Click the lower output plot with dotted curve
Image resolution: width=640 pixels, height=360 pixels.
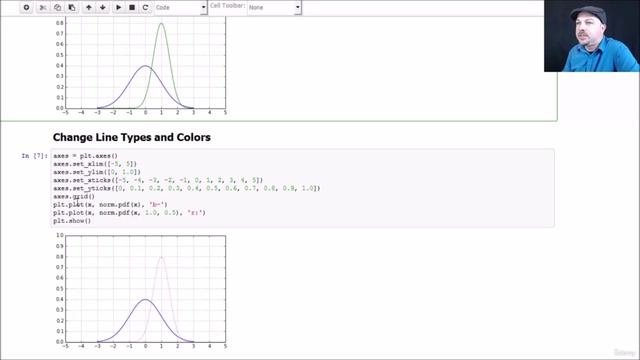[x=140, y=291]
